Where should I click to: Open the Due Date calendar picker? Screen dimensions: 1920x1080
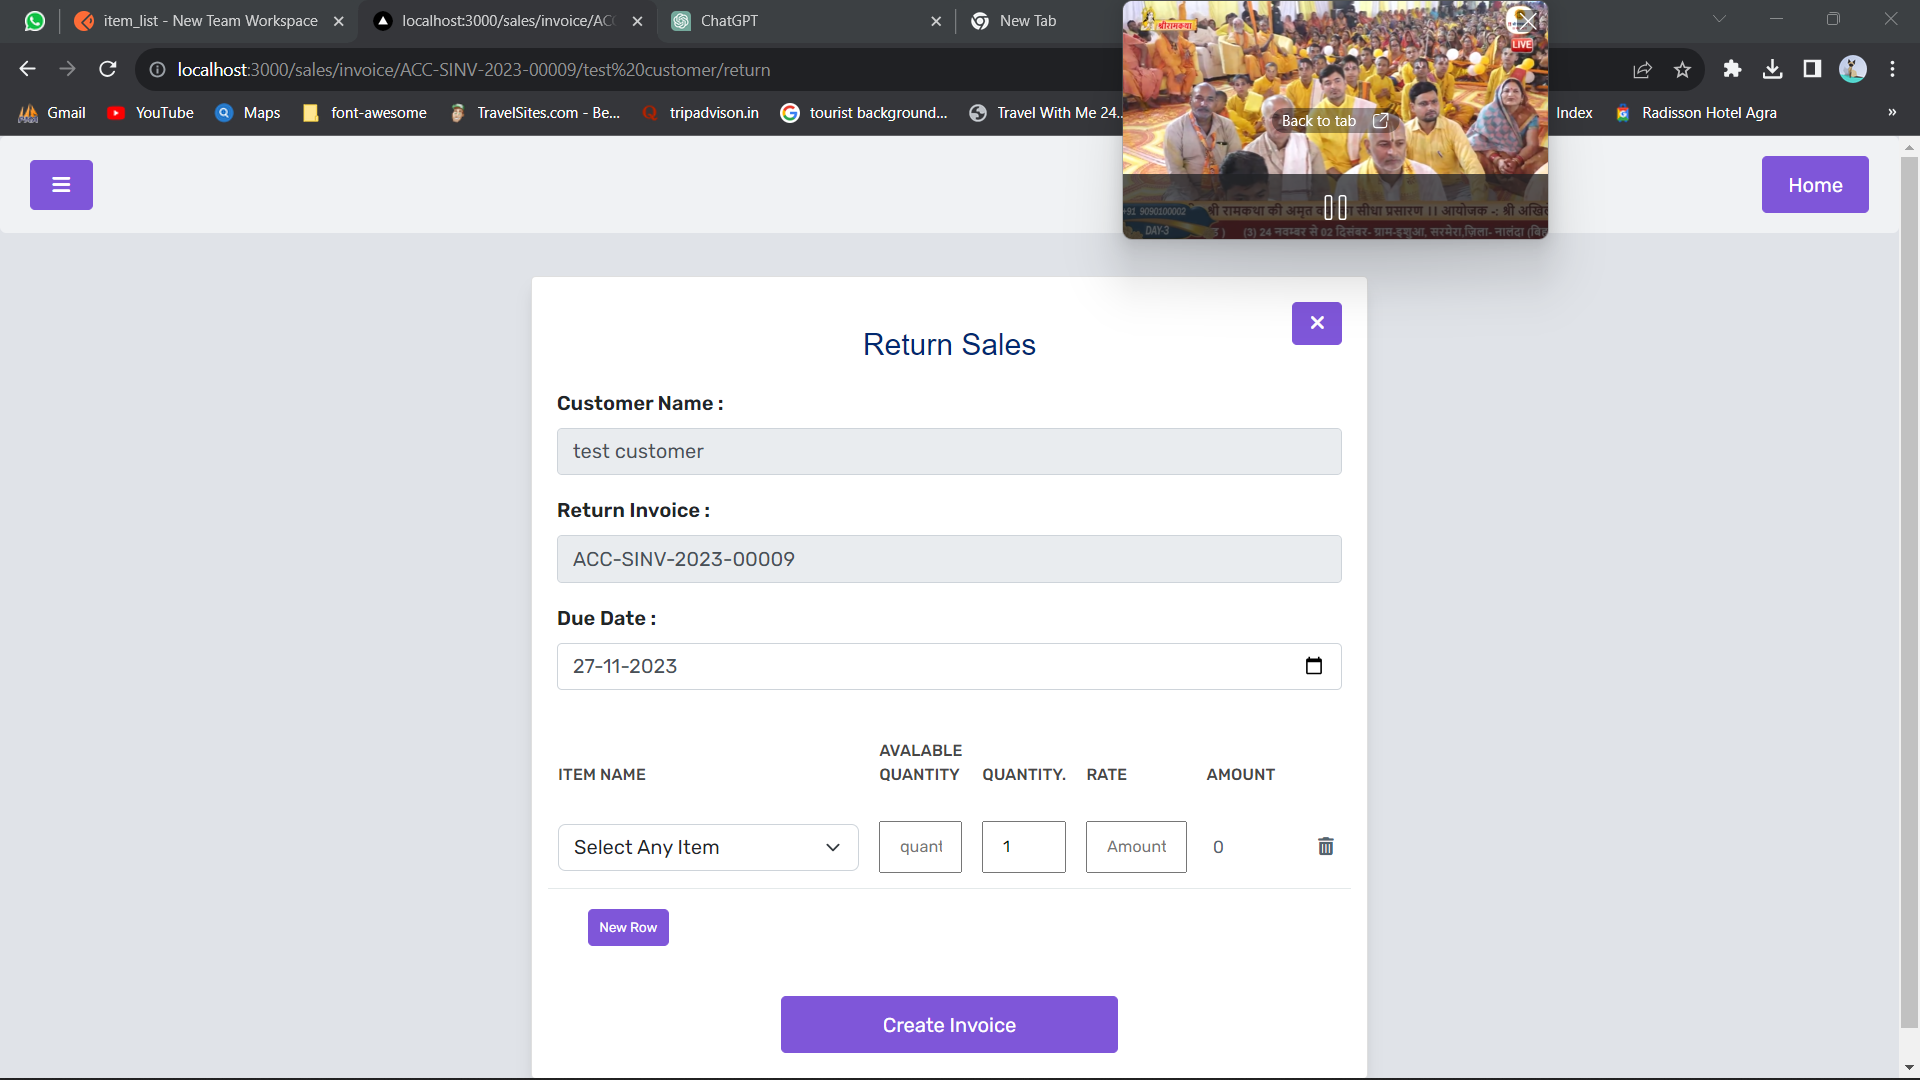click(1313, 666)
